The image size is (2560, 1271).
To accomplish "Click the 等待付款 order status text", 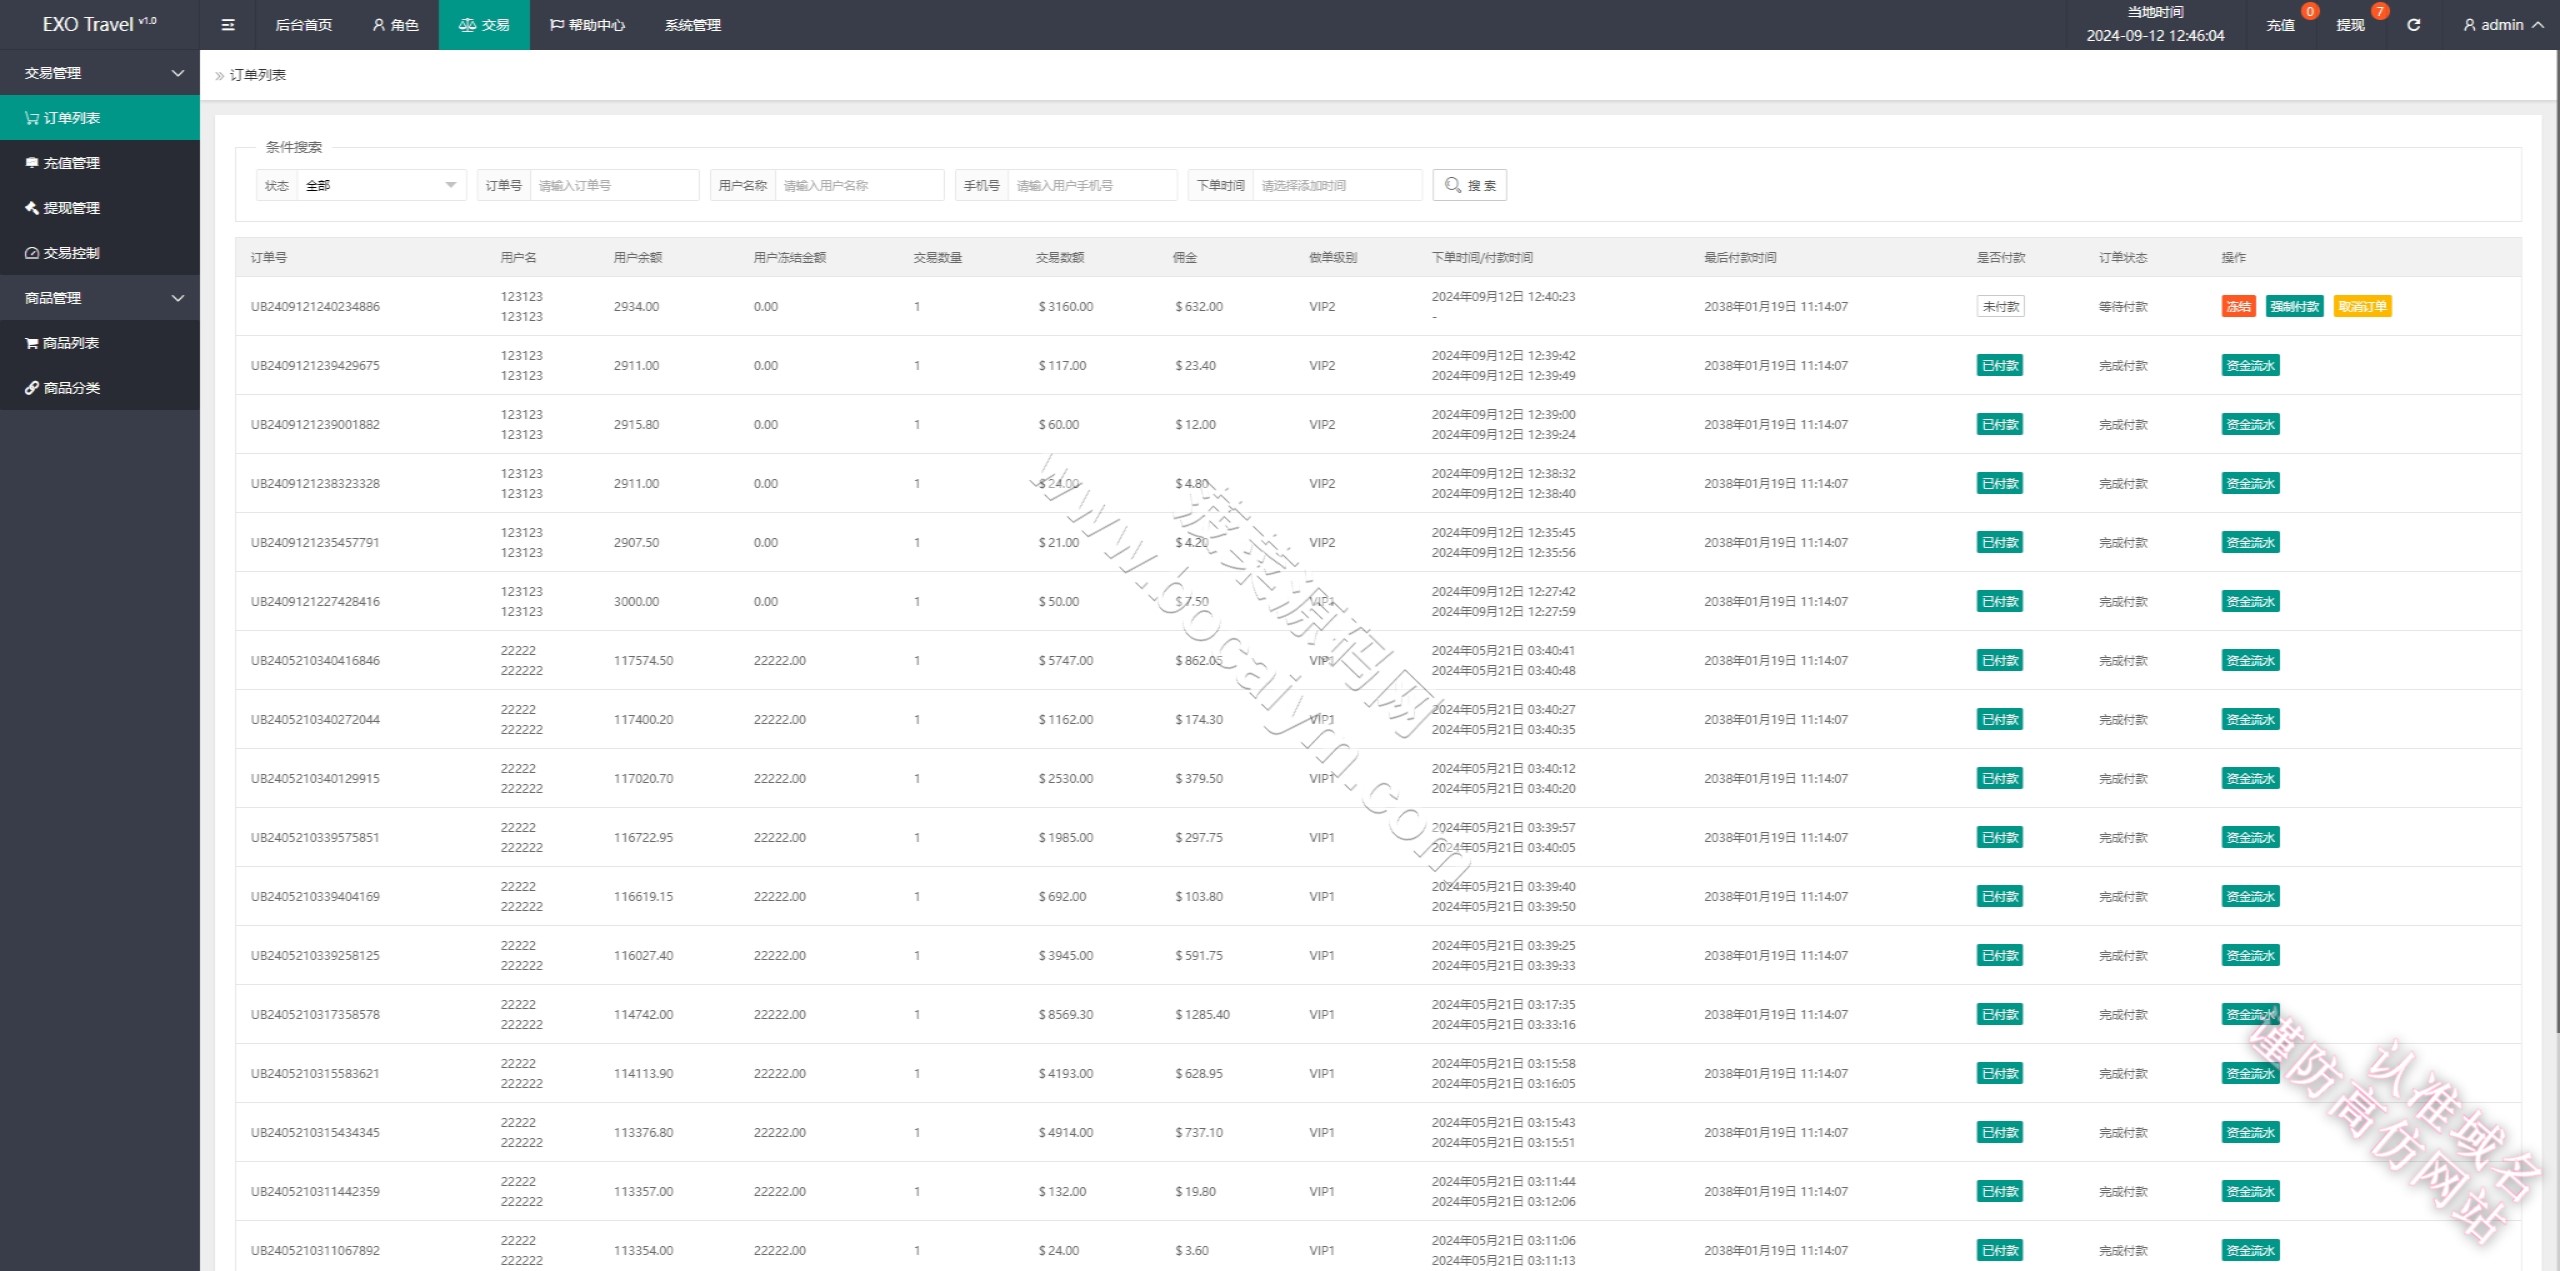I will (x=2123, y=307).
